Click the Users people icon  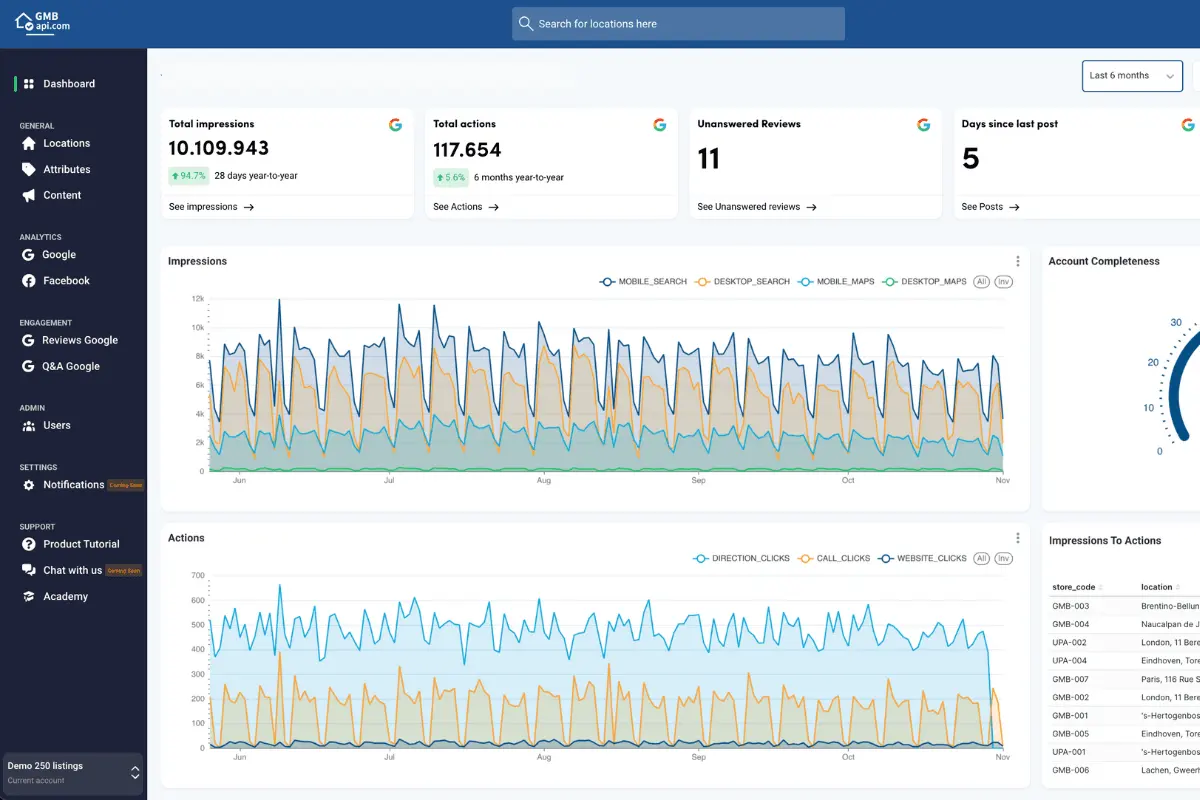tap(29, 425)
